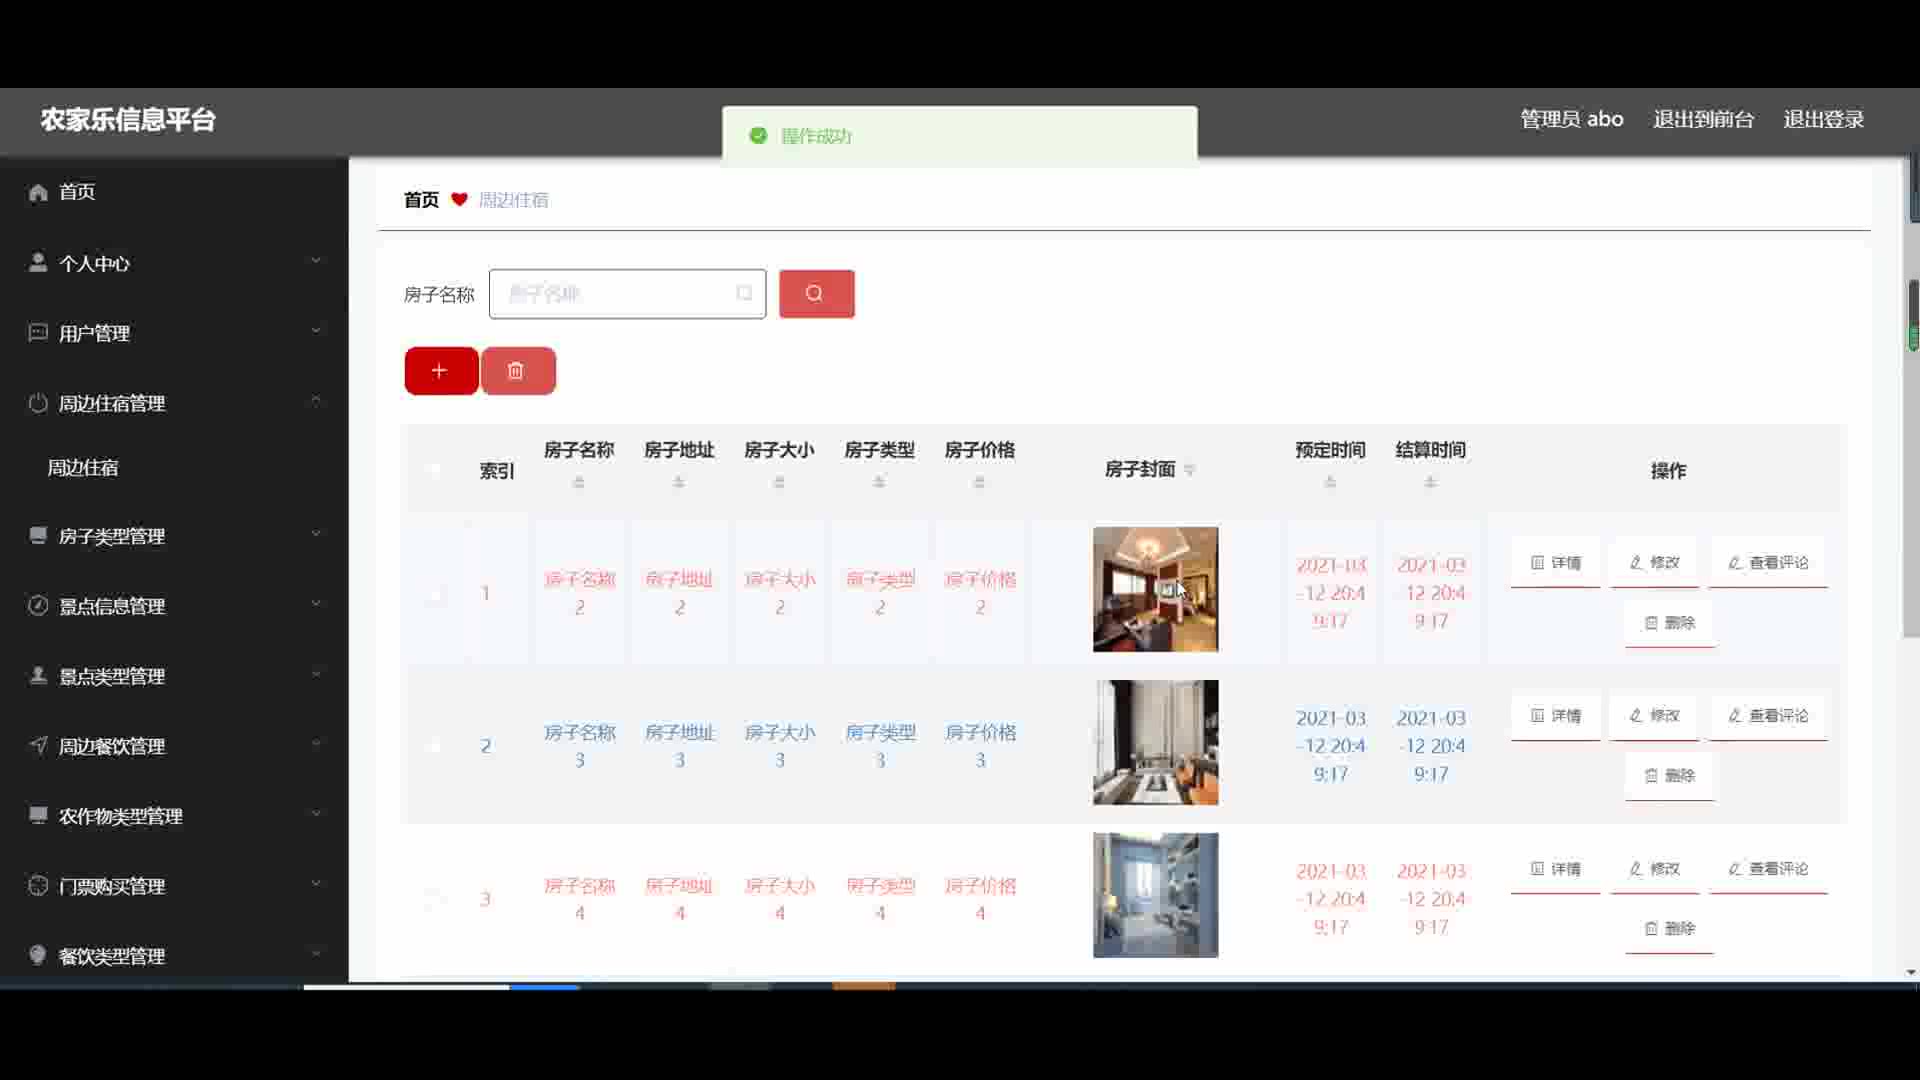The width and height of the screenshot is (1920, 1080).
Task: Click the heart icon in breadcrumb
Action: [459, 199]
